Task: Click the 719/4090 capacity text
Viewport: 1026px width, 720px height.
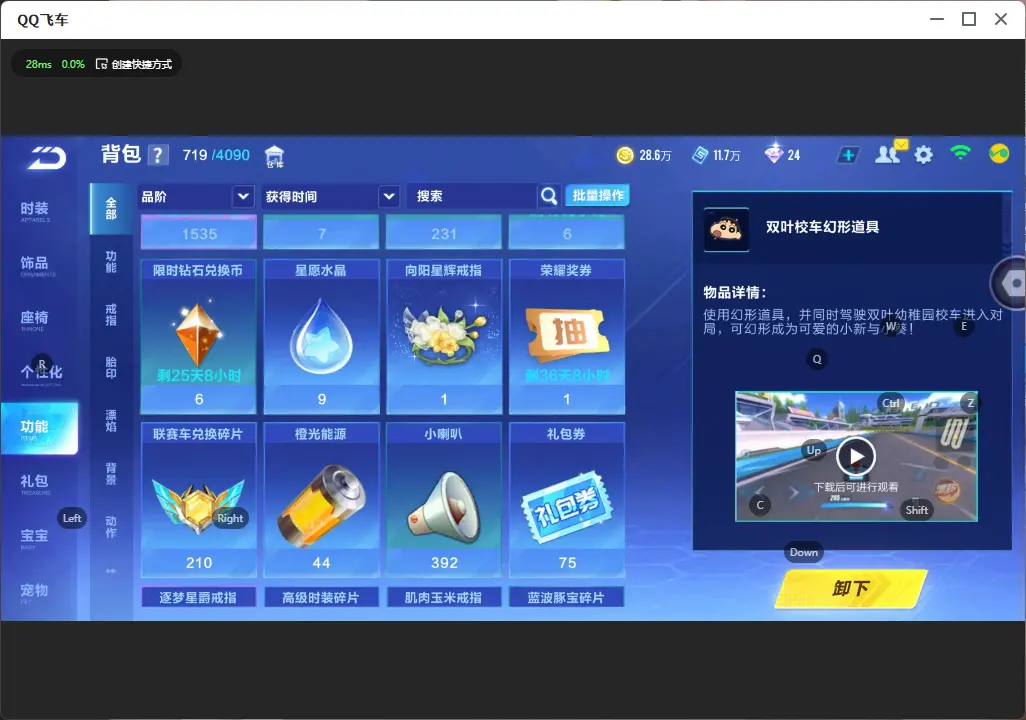Action: click(216, 155)
